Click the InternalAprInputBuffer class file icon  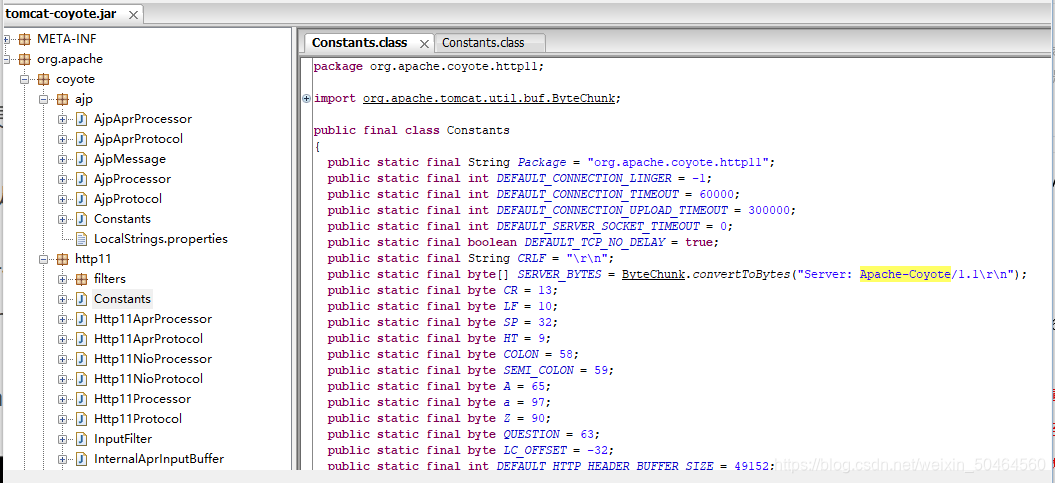click(81, 459)
